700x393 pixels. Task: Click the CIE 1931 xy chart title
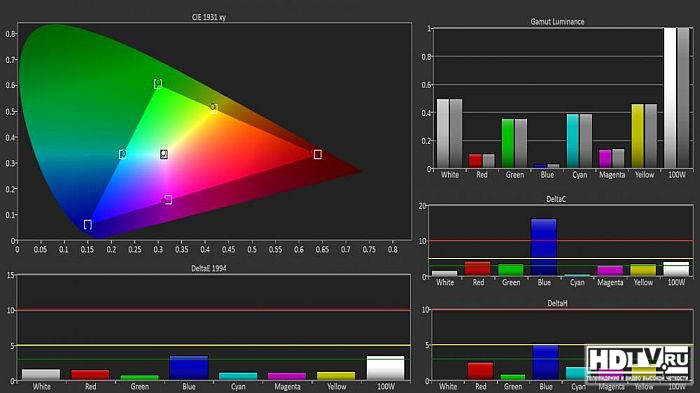point(209,17)
